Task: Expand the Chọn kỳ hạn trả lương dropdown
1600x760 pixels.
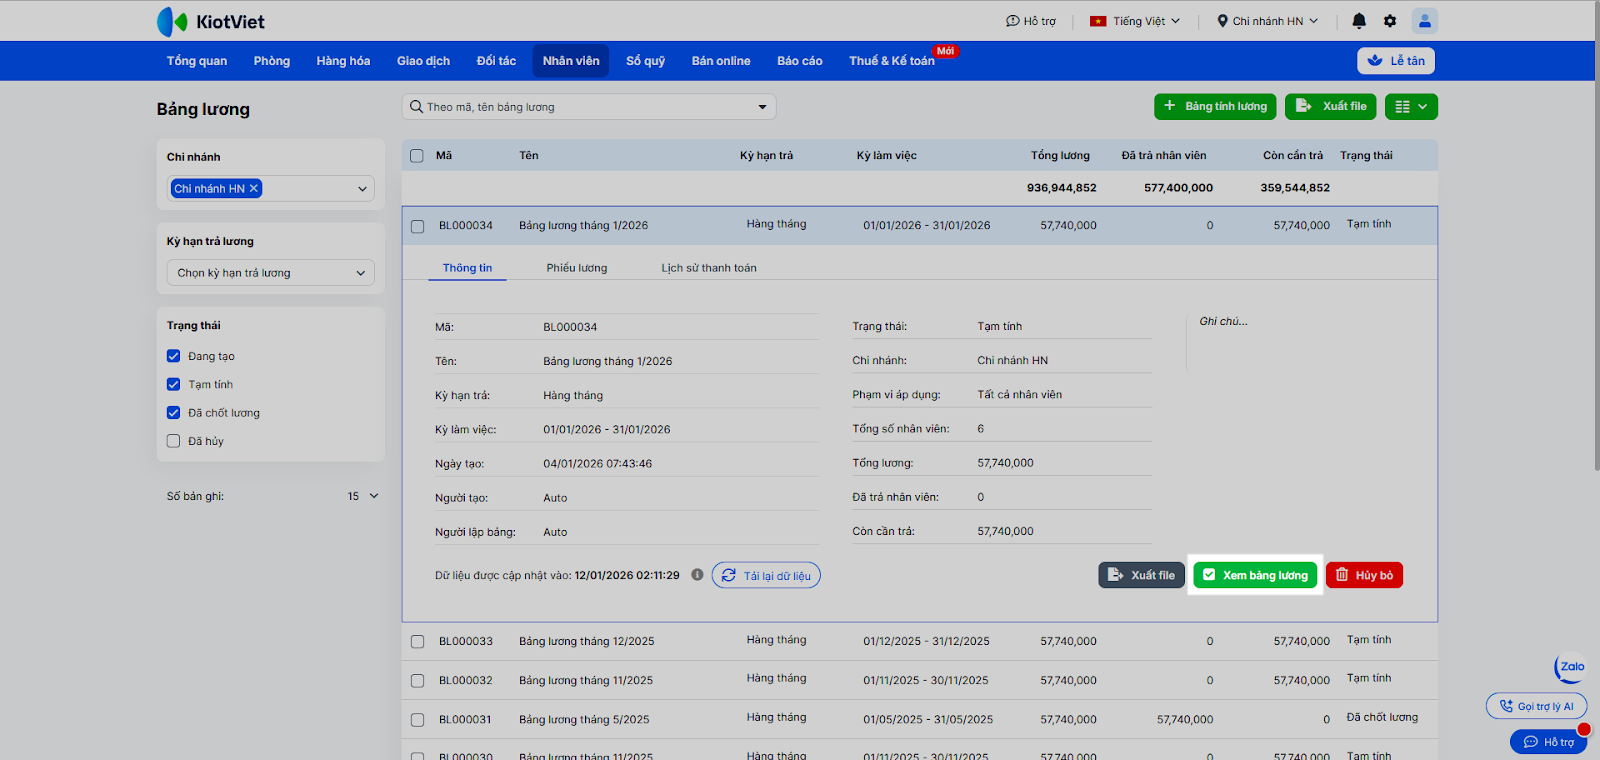Action: pyautogui.click(x=270, y=273)
